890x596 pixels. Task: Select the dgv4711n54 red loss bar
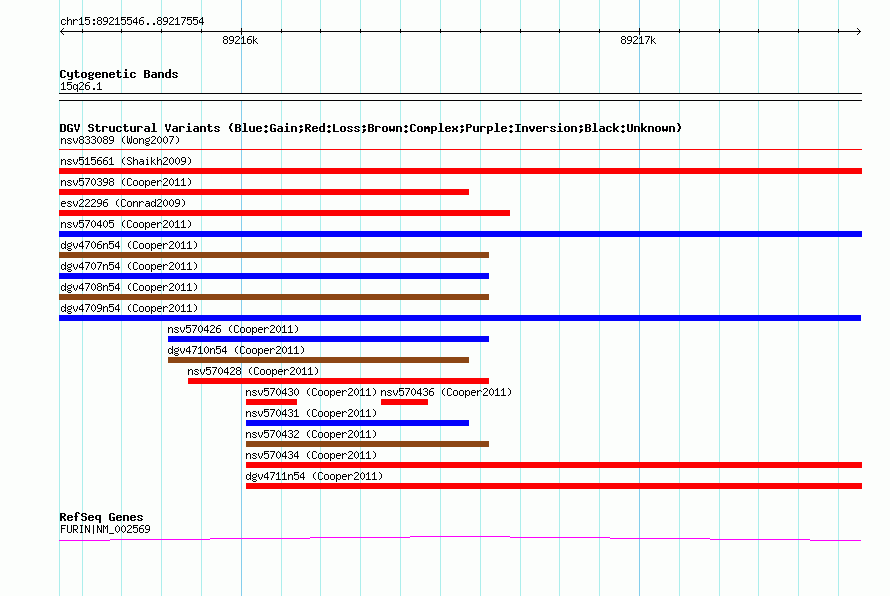554,486
